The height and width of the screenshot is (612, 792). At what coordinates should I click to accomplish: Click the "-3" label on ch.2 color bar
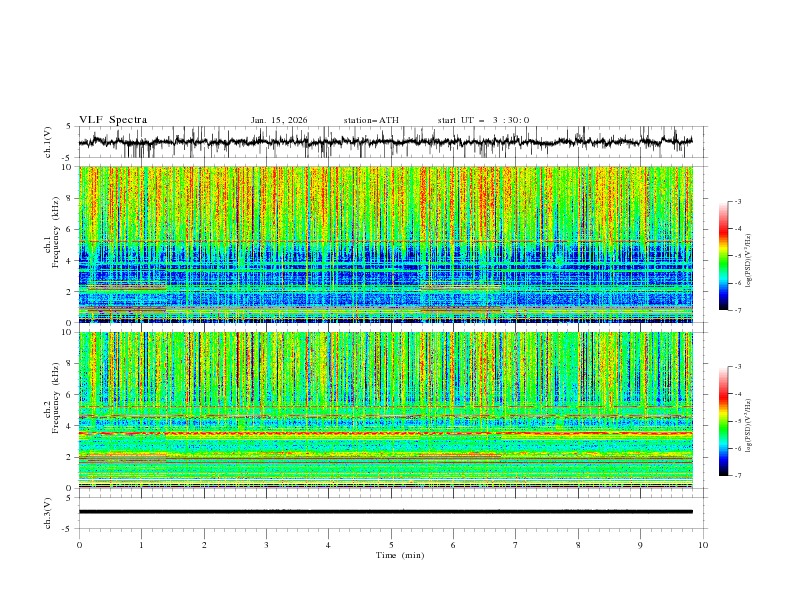click(x=738, y=367)
